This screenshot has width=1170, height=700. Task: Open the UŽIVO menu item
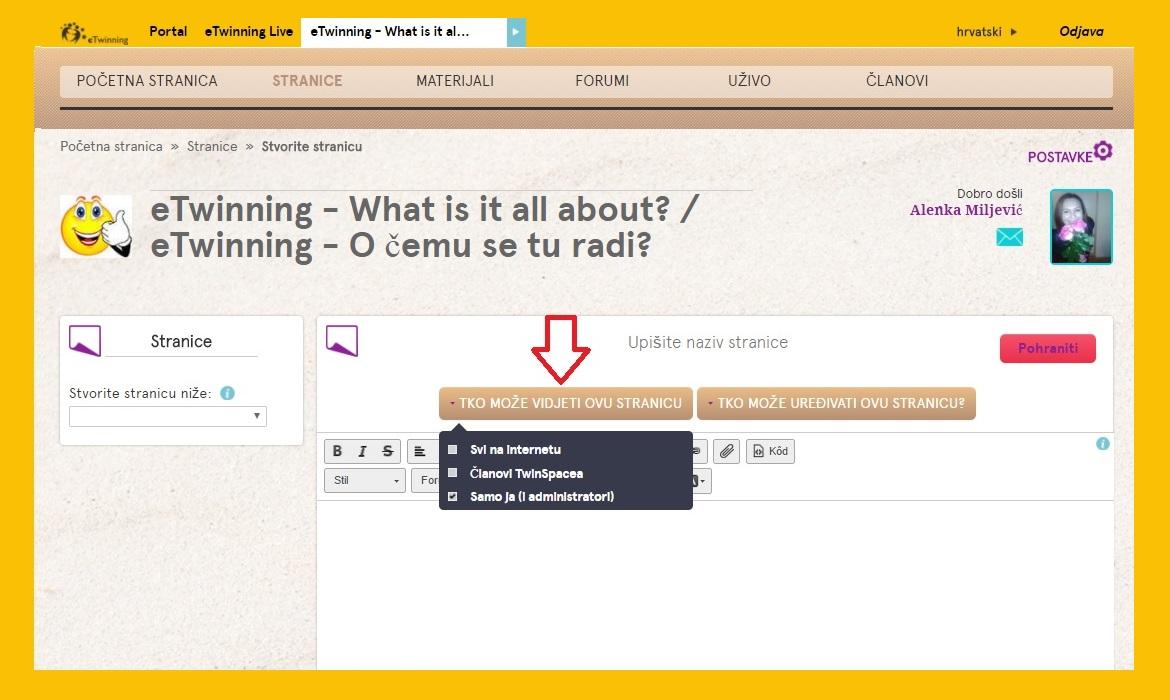[749, 81]
